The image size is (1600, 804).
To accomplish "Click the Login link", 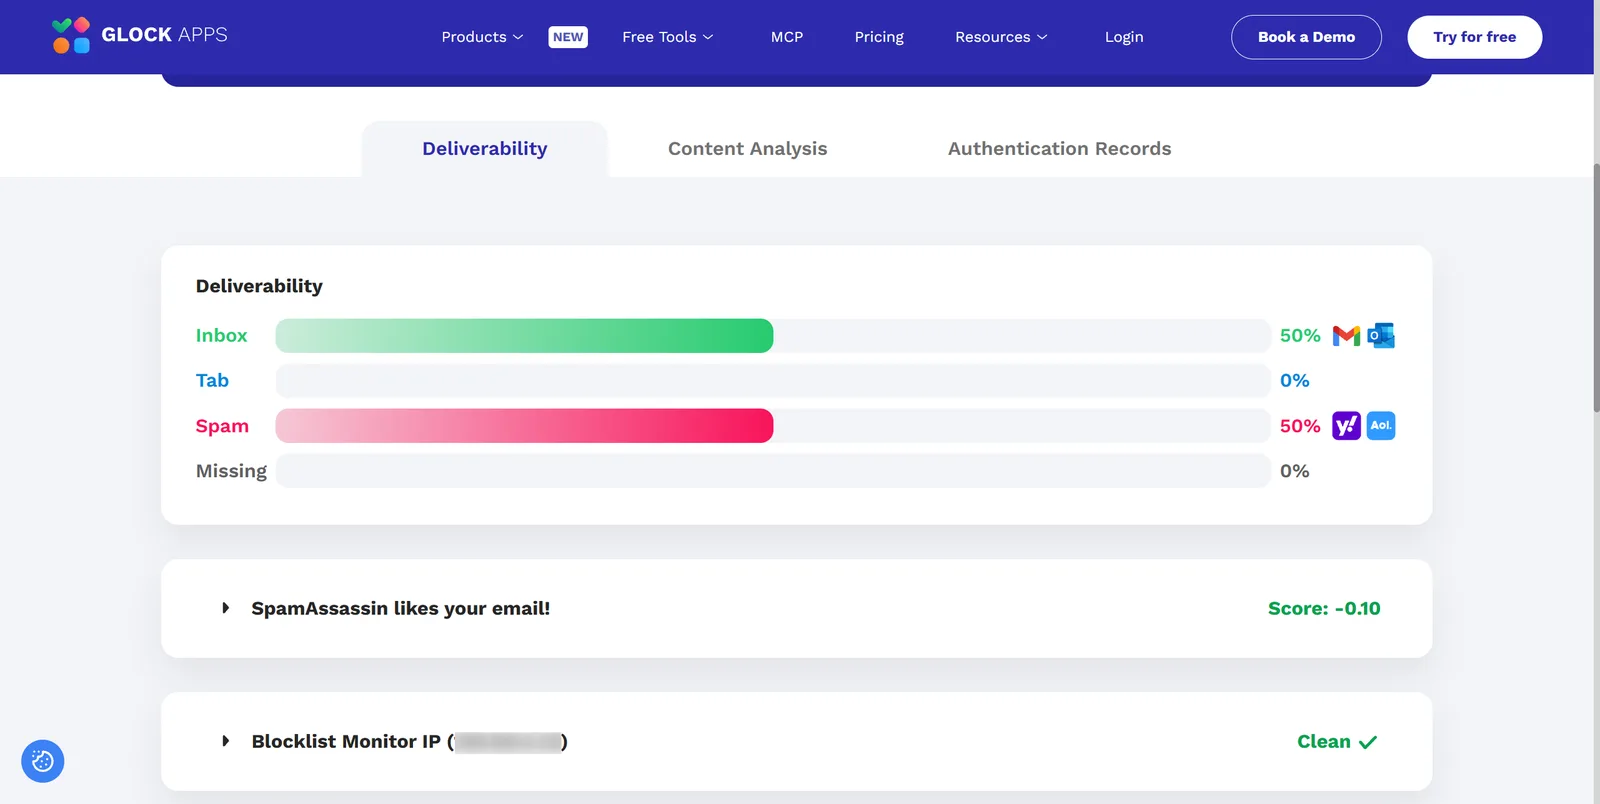I will point(1124,37).
